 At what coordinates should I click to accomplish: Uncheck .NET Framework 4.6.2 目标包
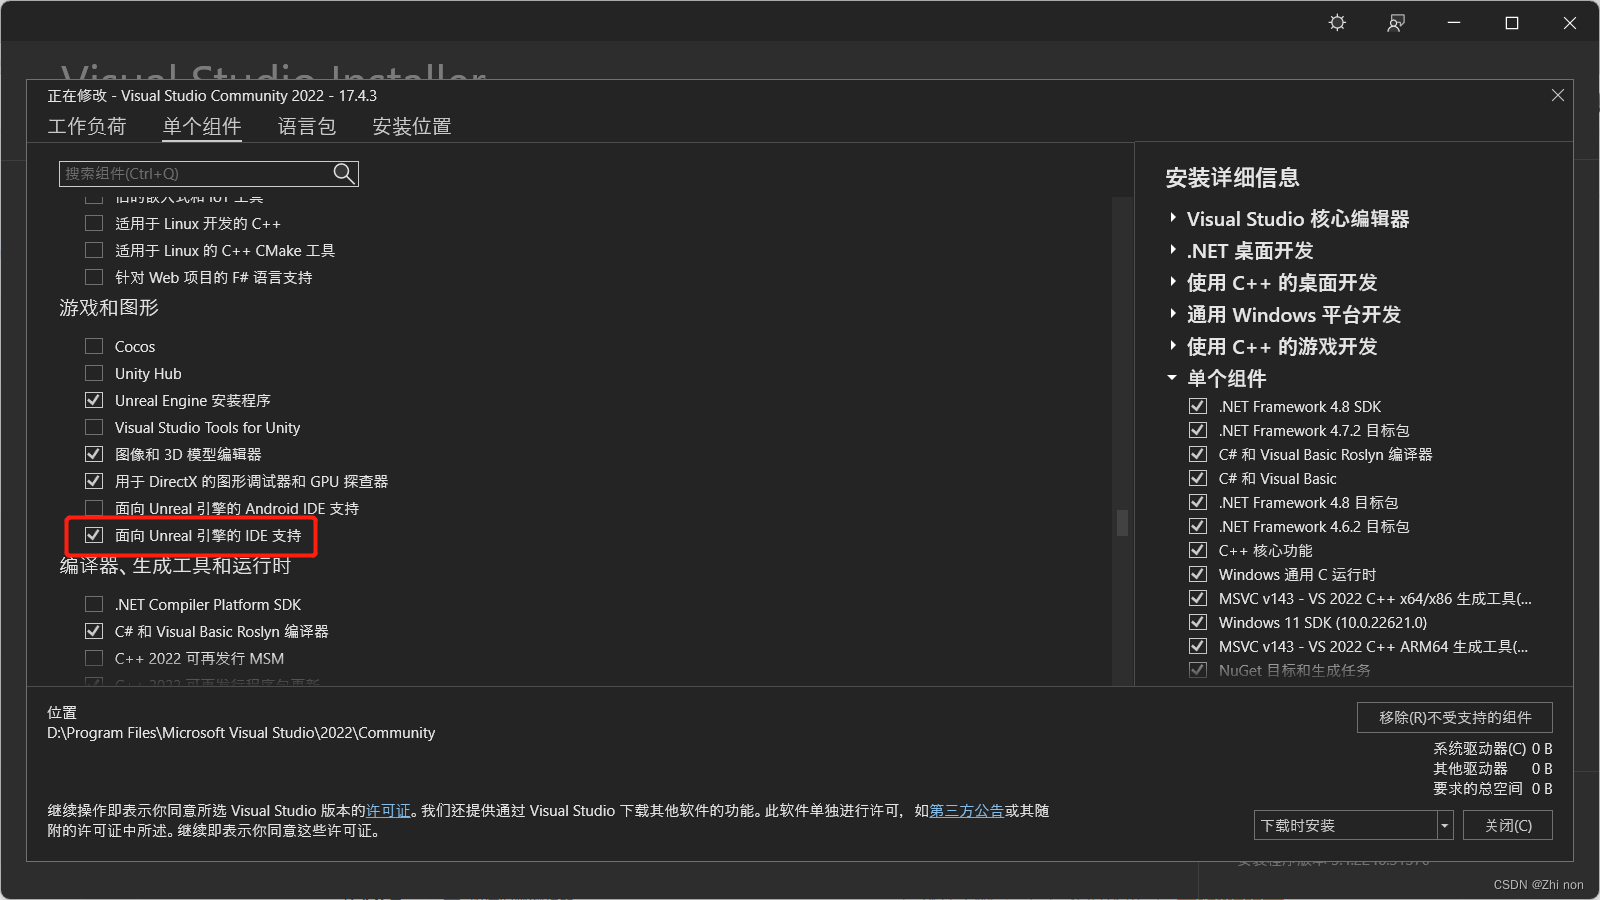pos(1197,526)
